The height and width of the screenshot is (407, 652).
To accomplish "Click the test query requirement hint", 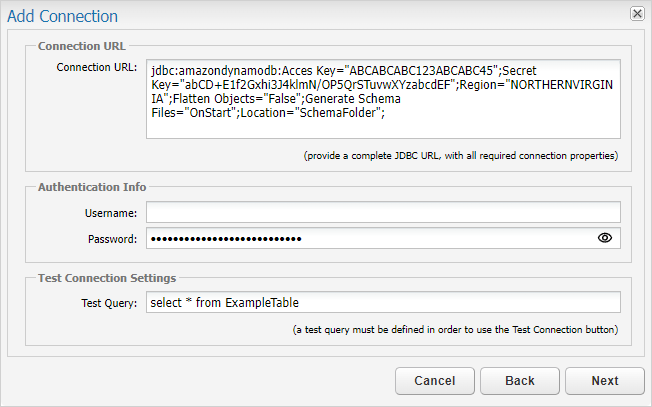I will (455, 330).
